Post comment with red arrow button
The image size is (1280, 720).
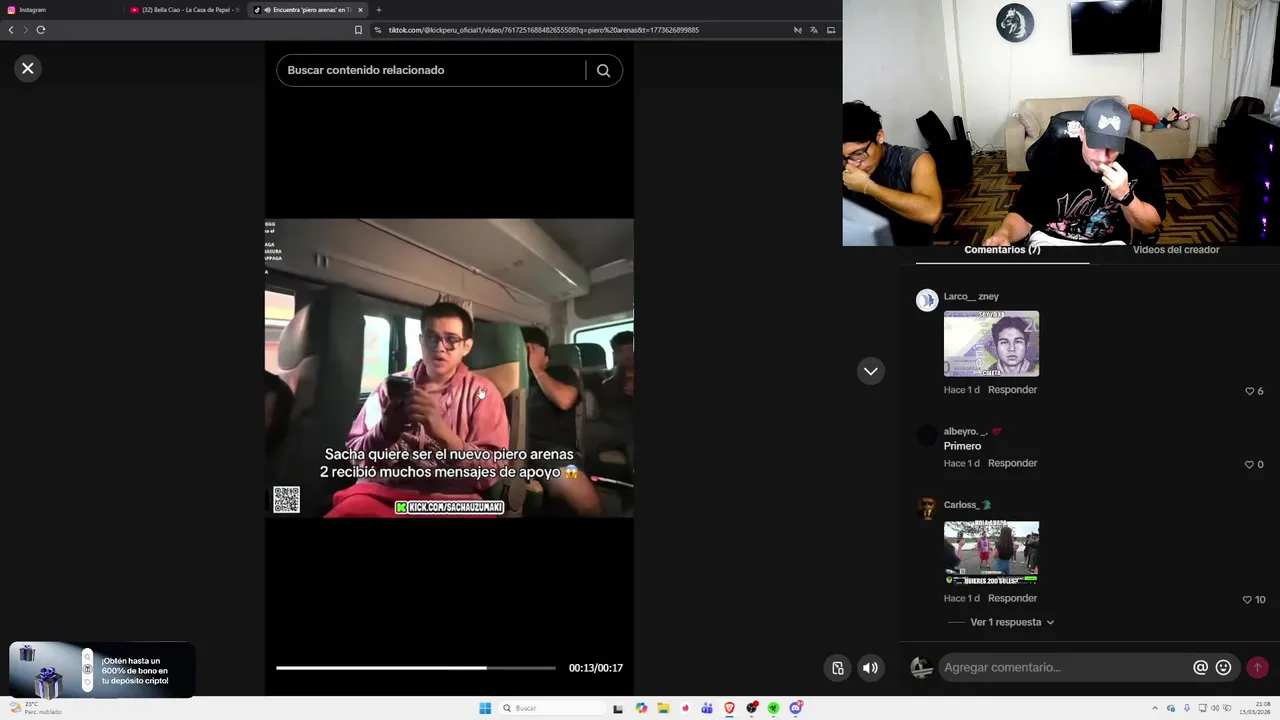[x=1257, y=668]
